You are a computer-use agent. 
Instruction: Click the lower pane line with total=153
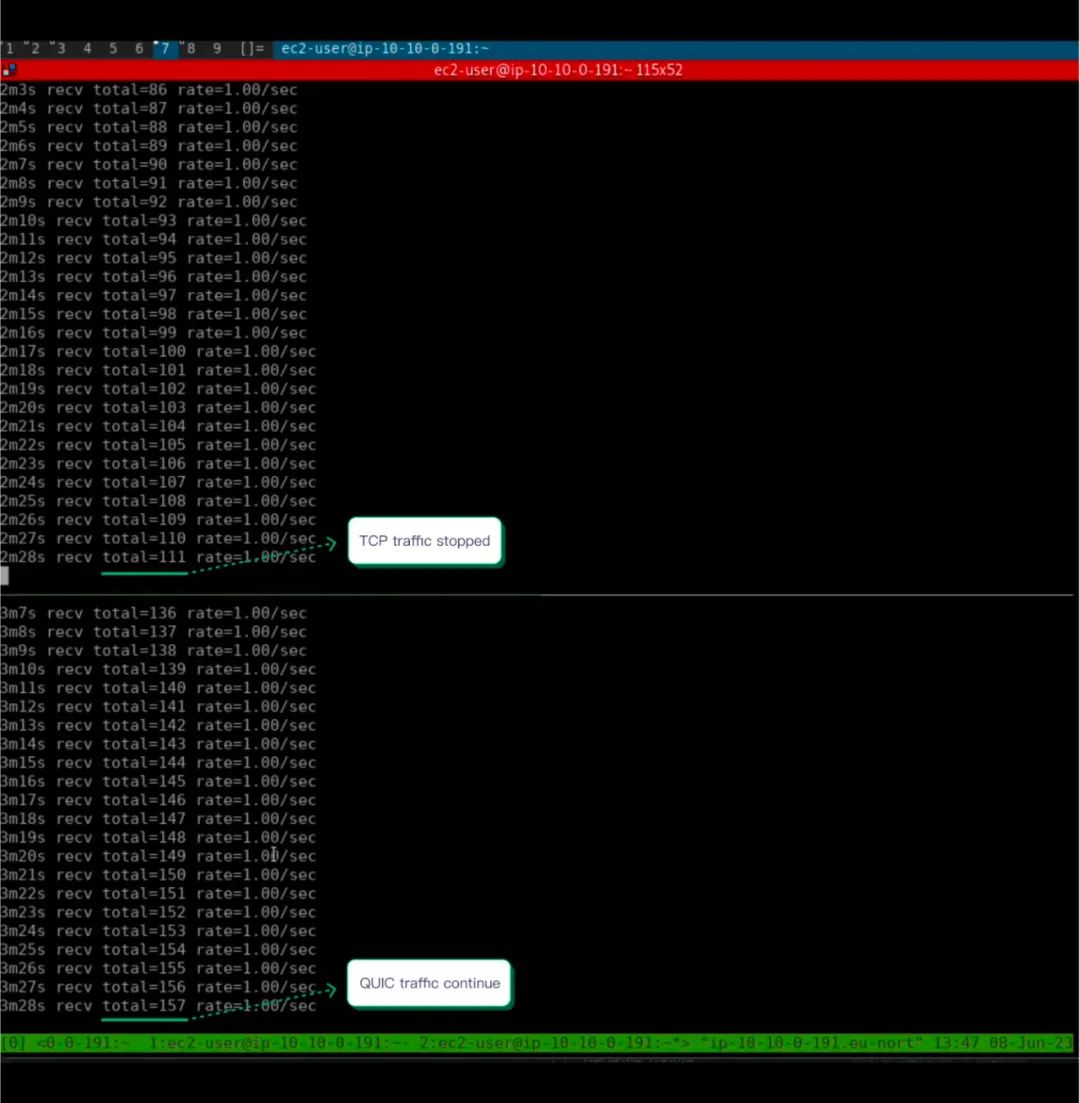pos(158,931)
